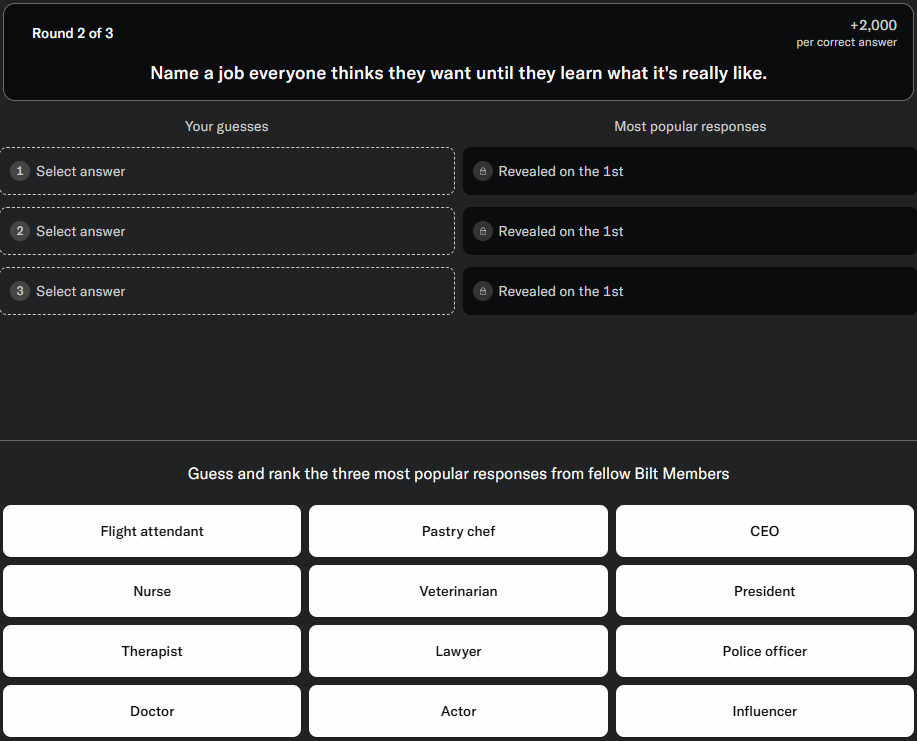917x741 pixels.
Task: Click the number 1 badge in guesses
Action: tap(19, 171)
